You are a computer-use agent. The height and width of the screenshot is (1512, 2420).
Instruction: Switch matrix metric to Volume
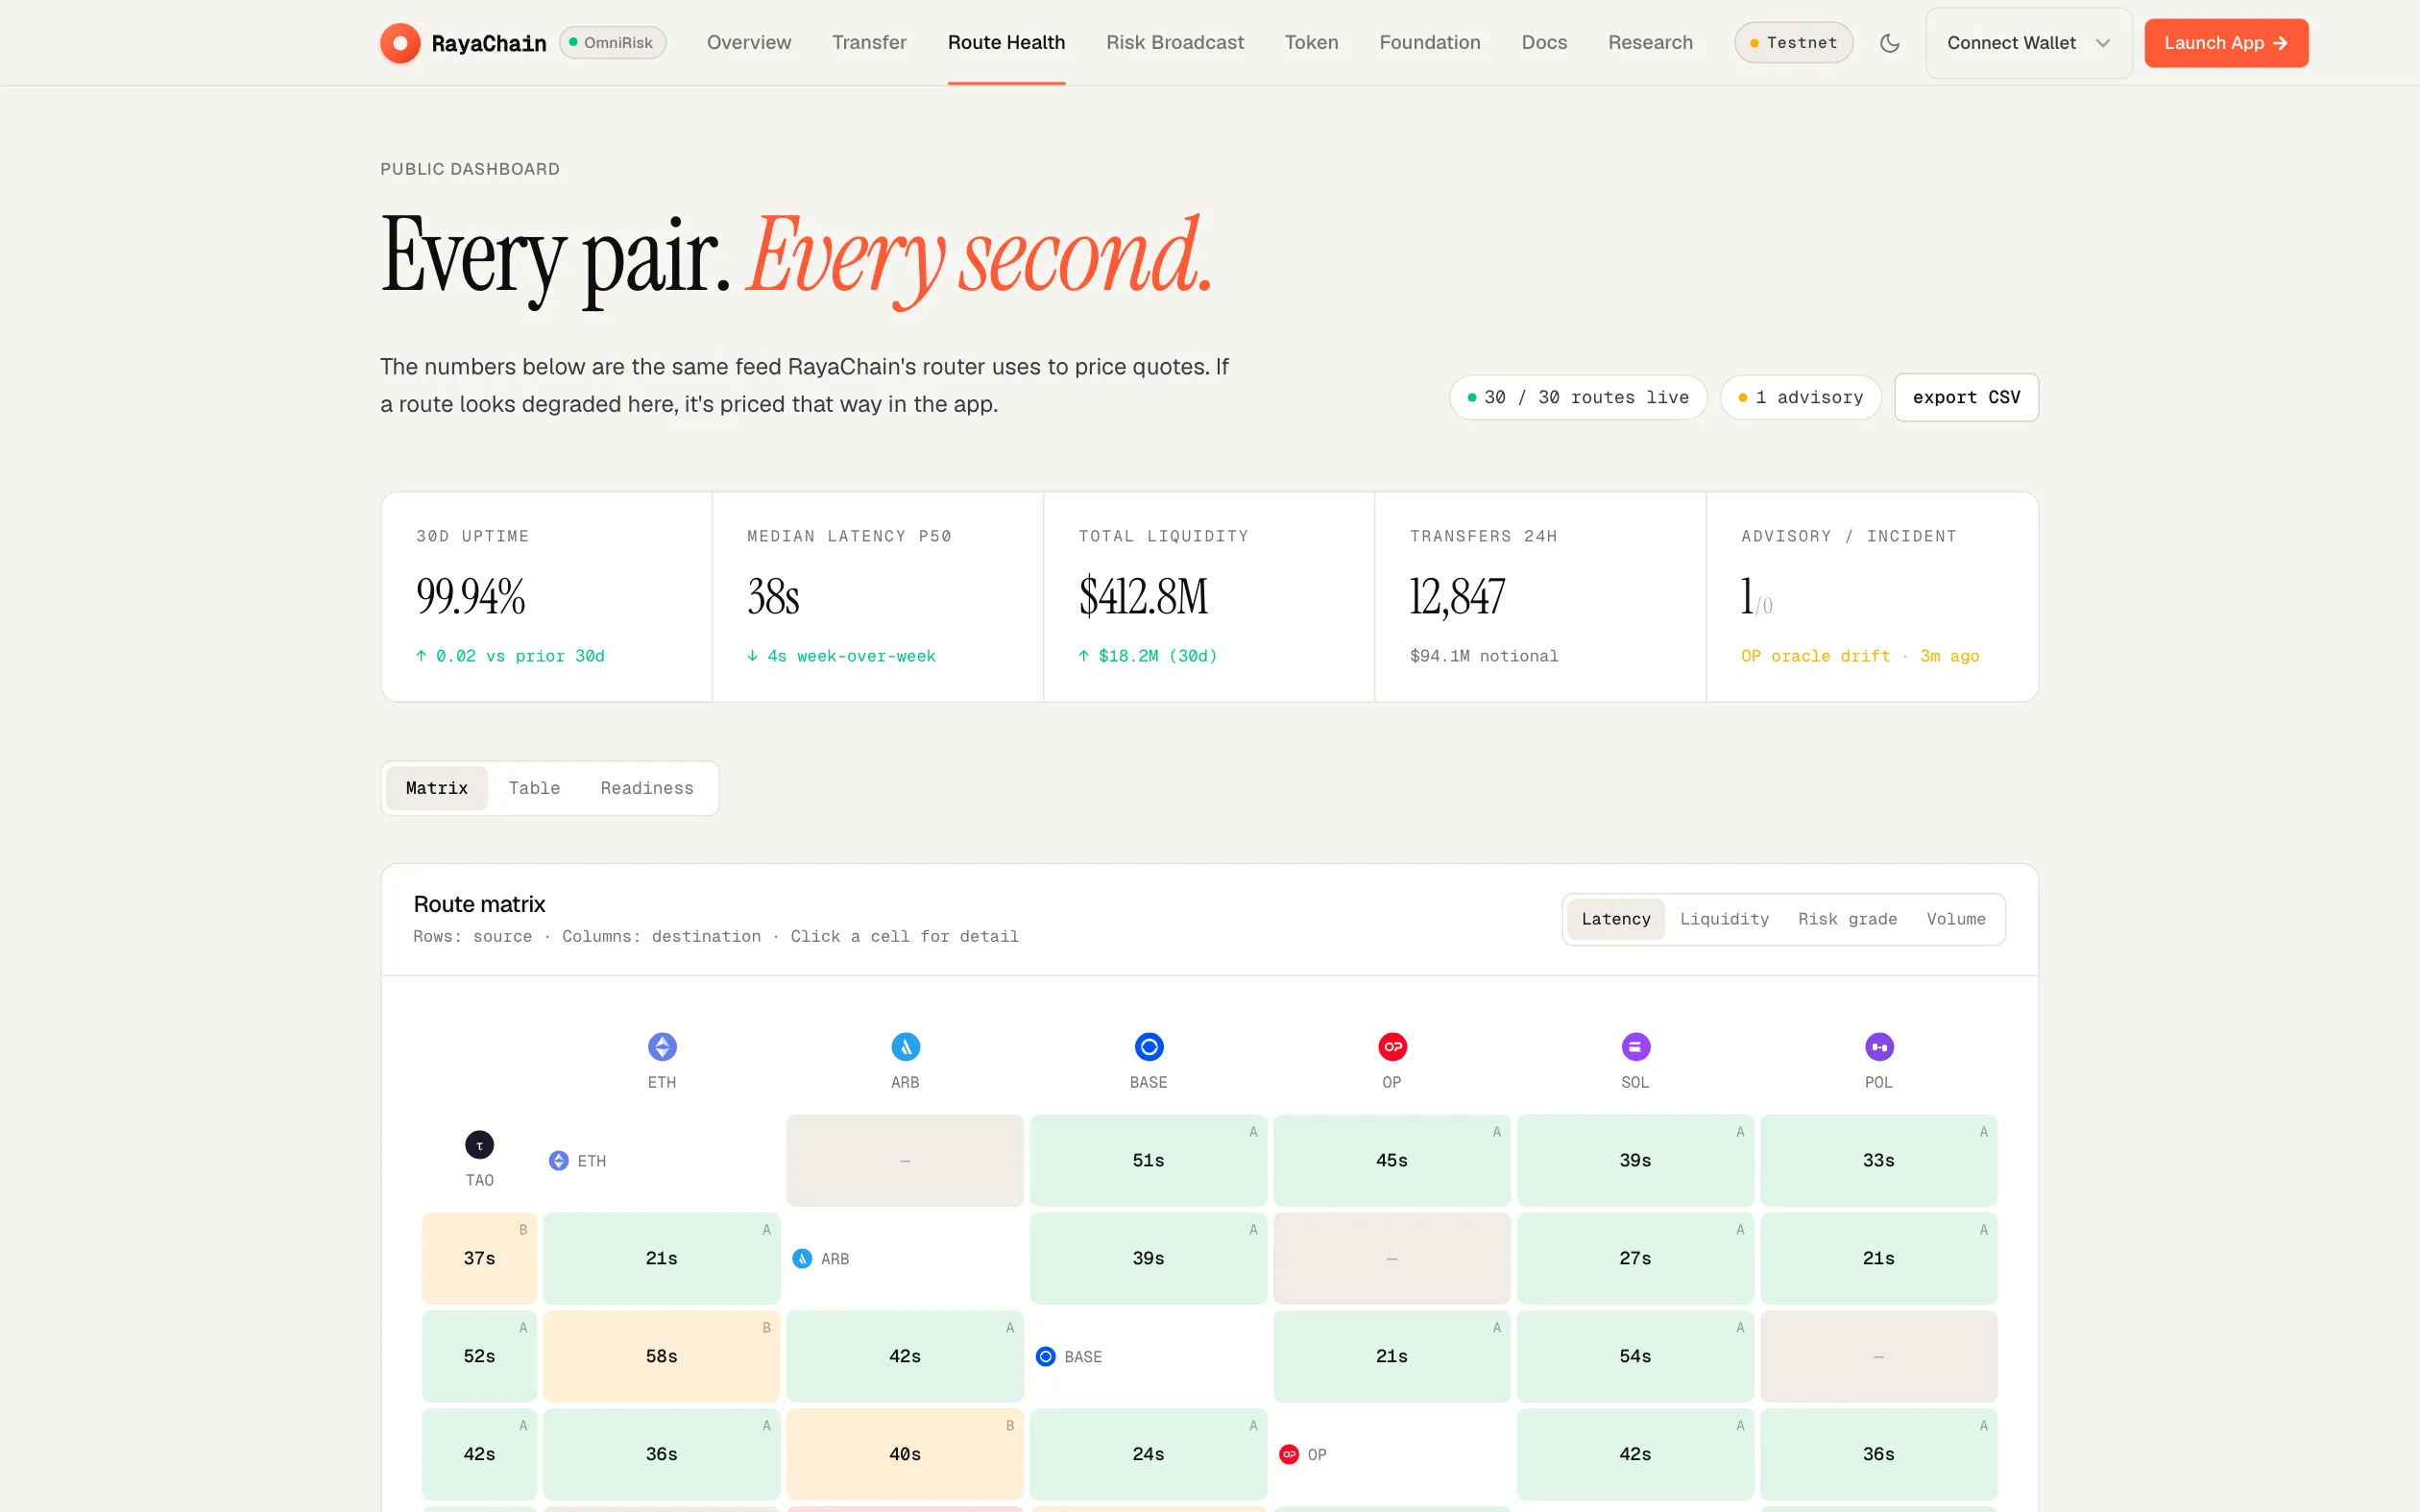1956,919
